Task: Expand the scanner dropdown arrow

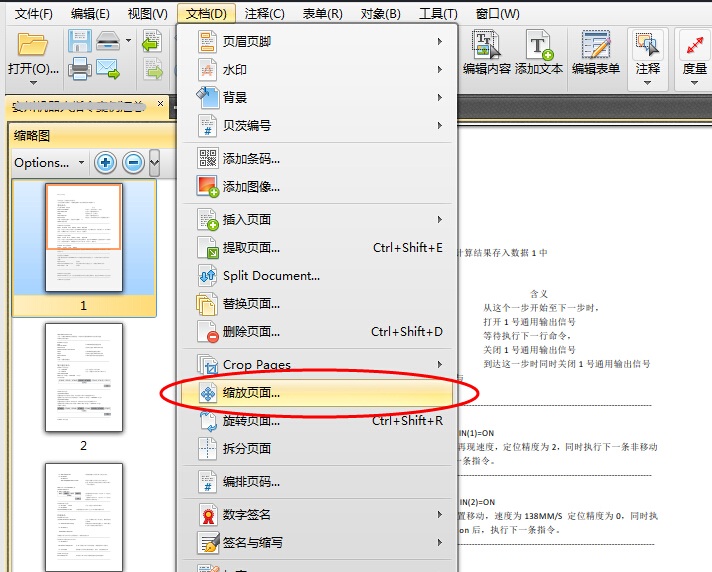Action: (x=129, y=40)
